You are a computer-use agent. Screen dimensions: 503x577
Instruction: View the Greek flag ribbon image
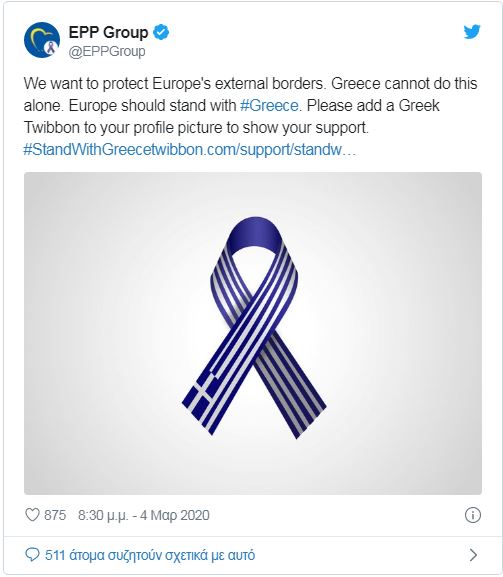(253, 333)
